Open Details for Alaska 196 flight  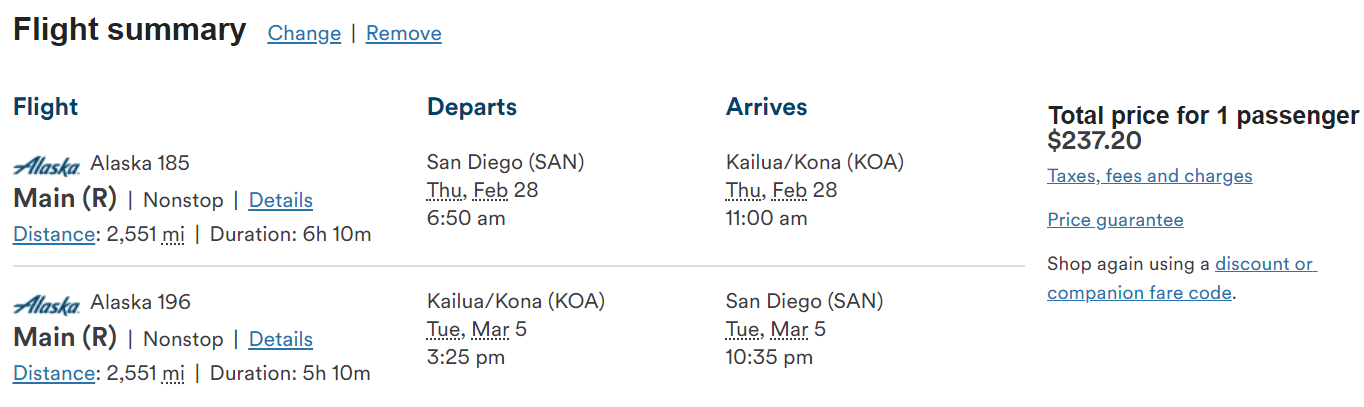tap(280, 340)
